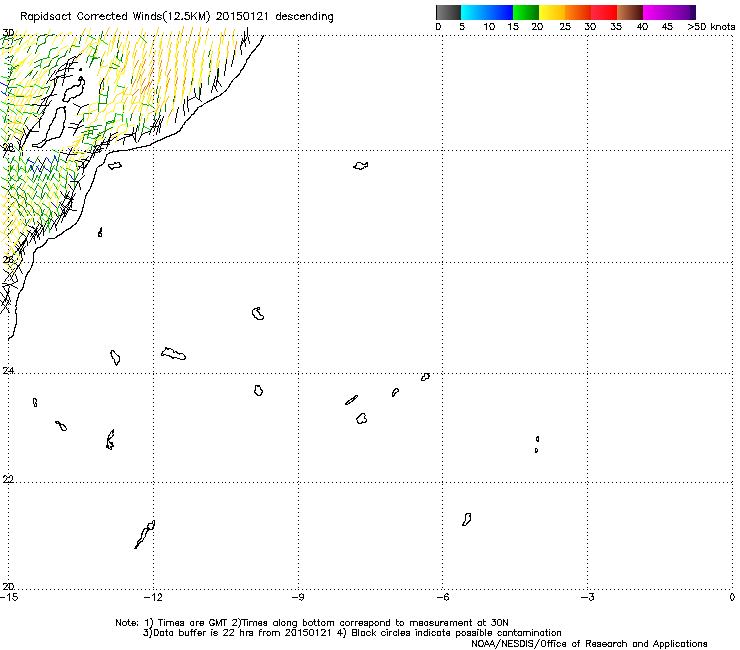This screenshot has height=650, width=740.
Task: Click the longitude label '-15' on bottom axis
Action: [9, 597]
